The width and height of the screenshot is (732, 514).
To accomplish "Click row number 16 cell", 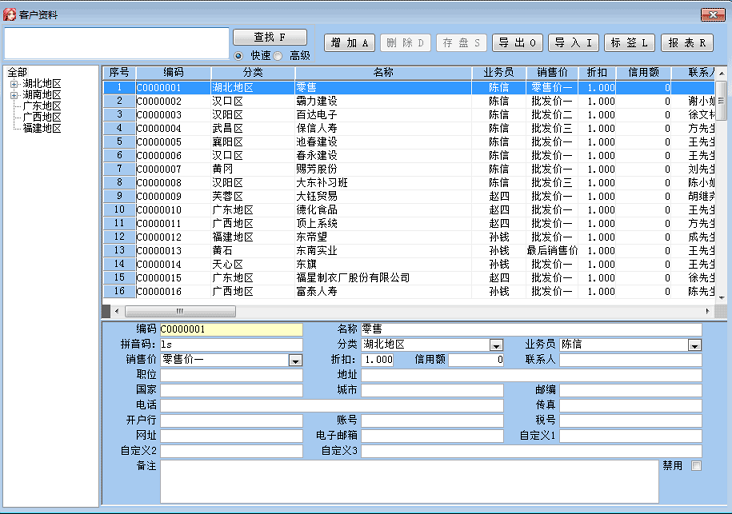I will coord(120,291).
